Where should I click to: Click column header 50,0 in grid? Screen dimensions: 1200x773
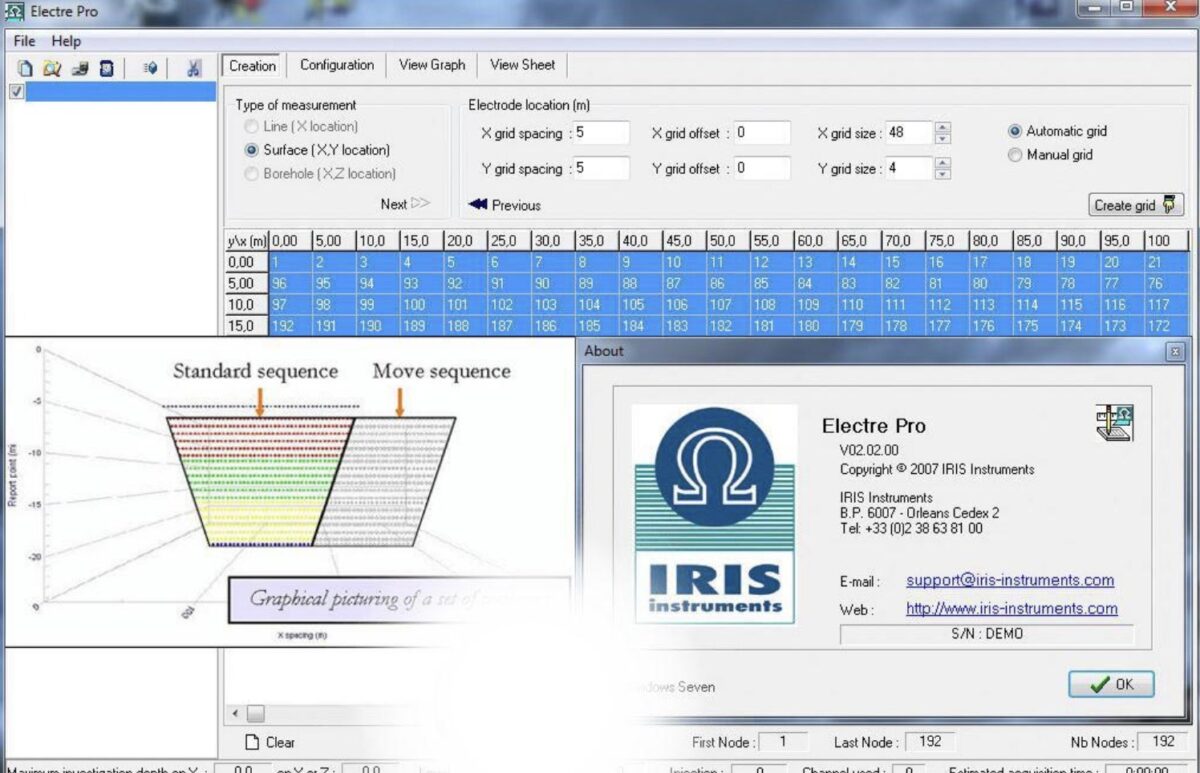coord(729,241)
